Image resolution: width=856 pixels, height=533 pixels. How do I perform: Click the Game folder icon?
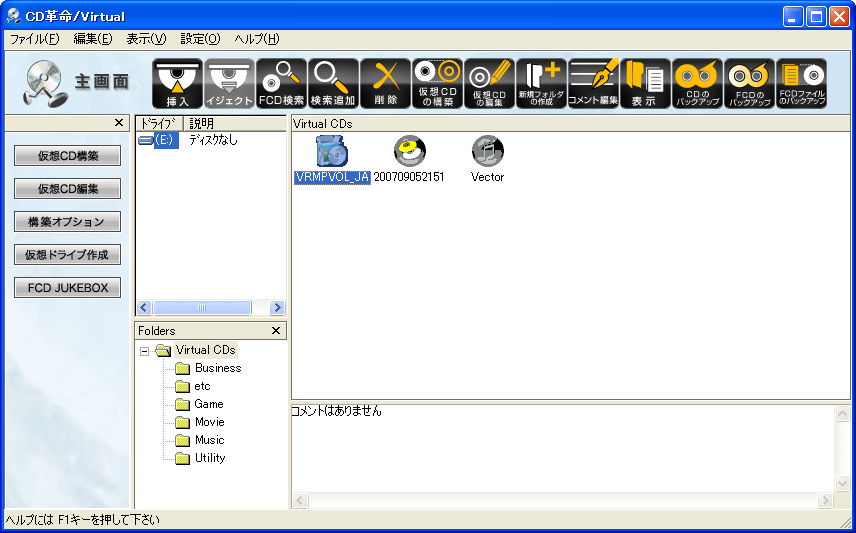point(182,405)
